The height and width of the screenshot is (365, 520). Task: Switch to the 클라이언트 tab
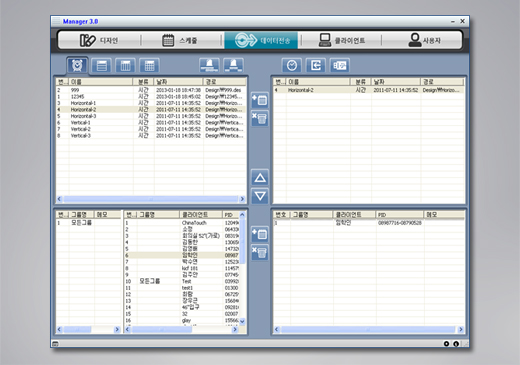(342, 40)
